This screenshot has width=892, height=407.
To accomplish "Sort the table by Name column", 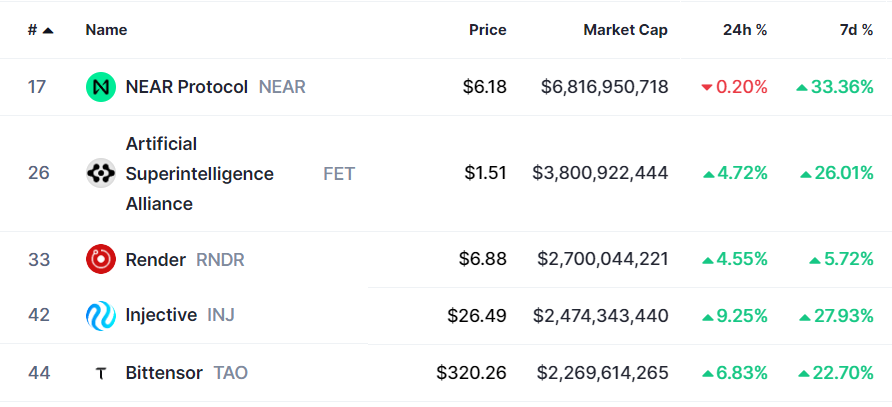I will point(106,30).
